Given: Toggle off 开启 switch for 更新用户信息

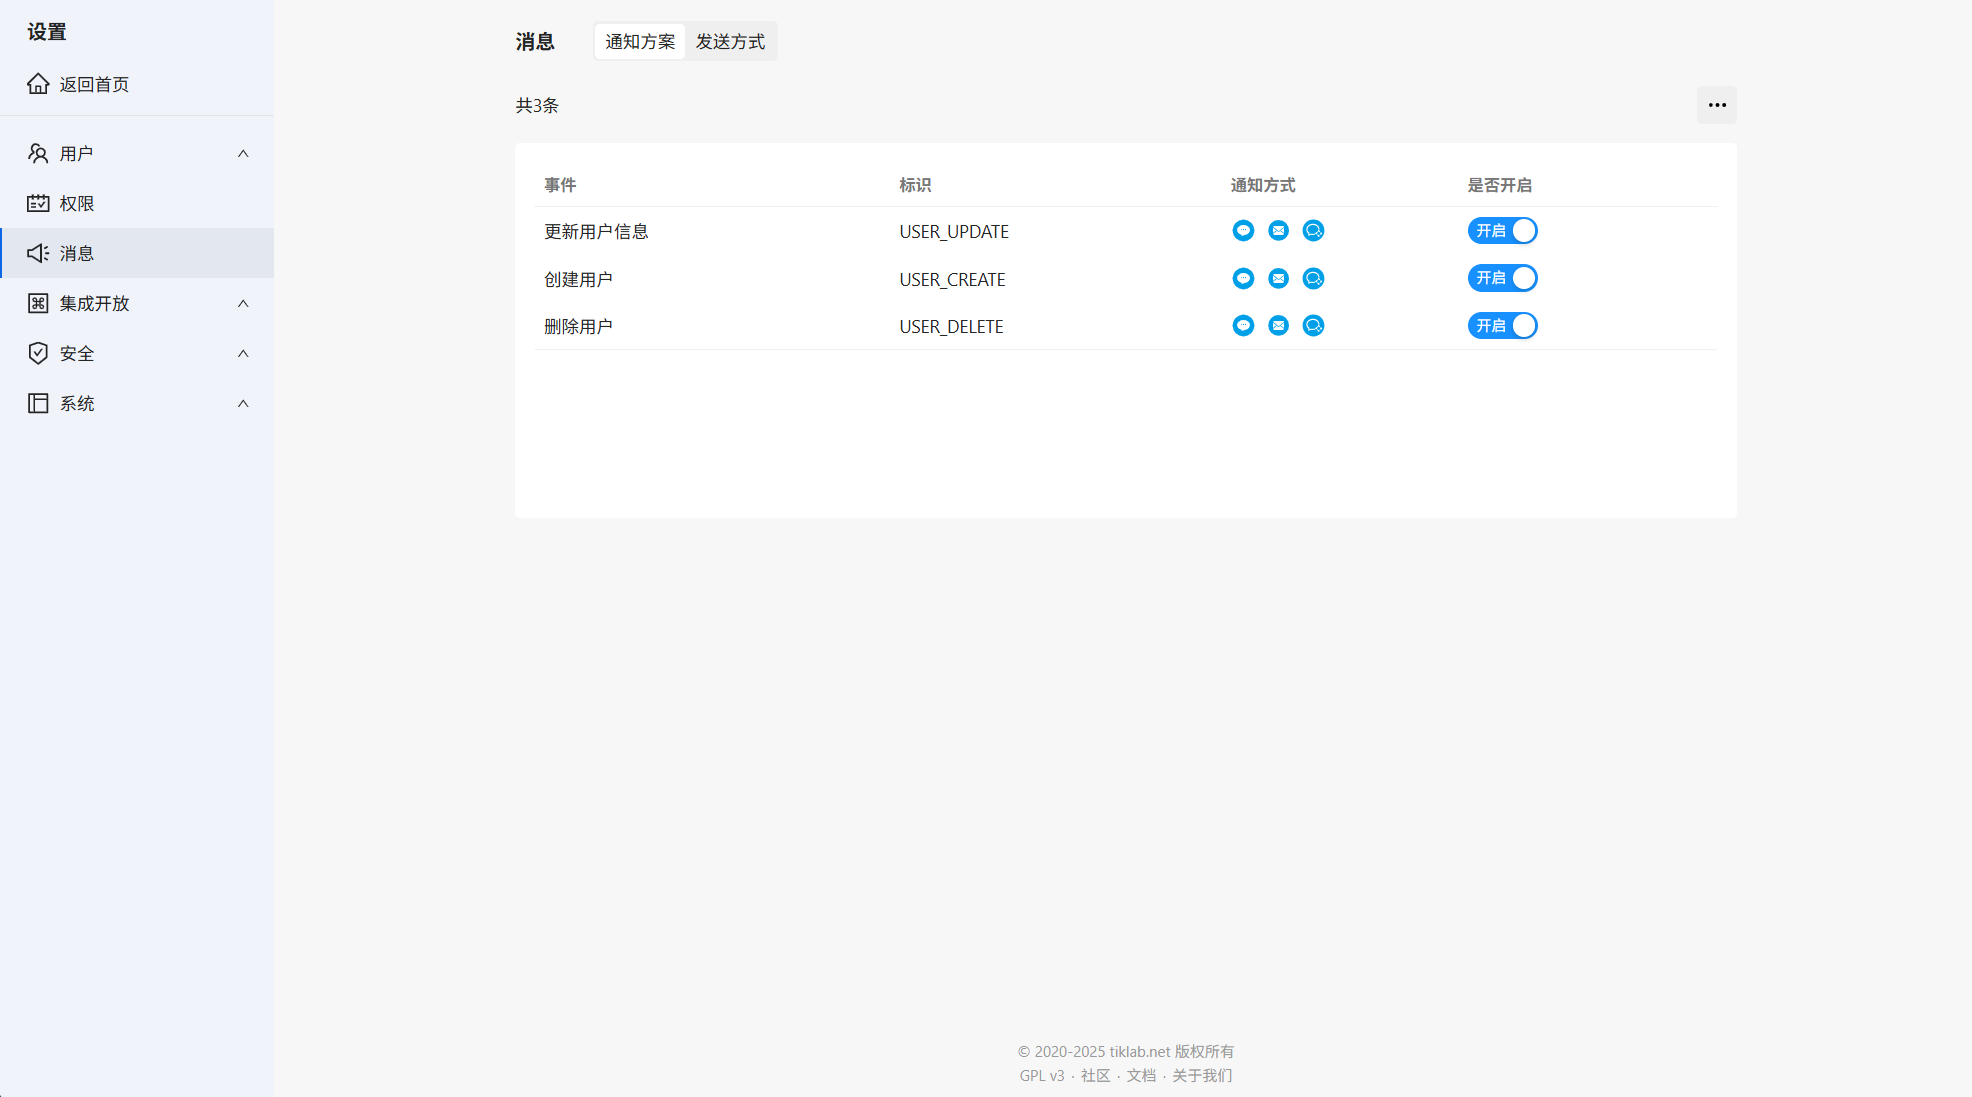Looking at the screenshot, I should (x=1502, y=231).
